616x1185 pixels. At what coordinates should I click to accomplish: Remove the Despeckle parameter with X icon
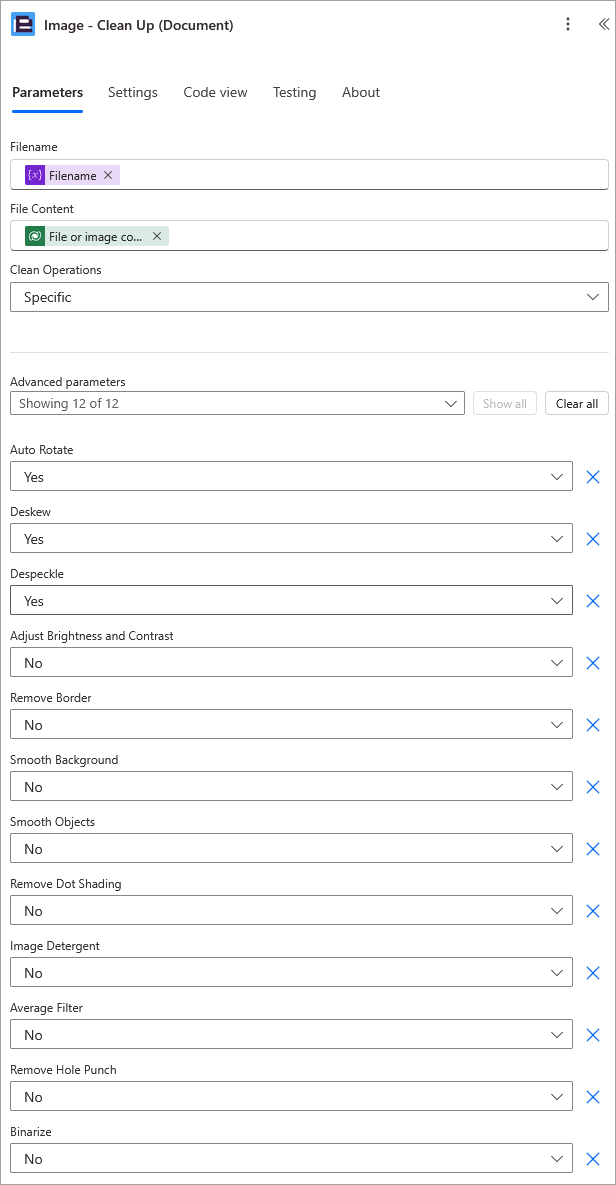click(593, 601)
